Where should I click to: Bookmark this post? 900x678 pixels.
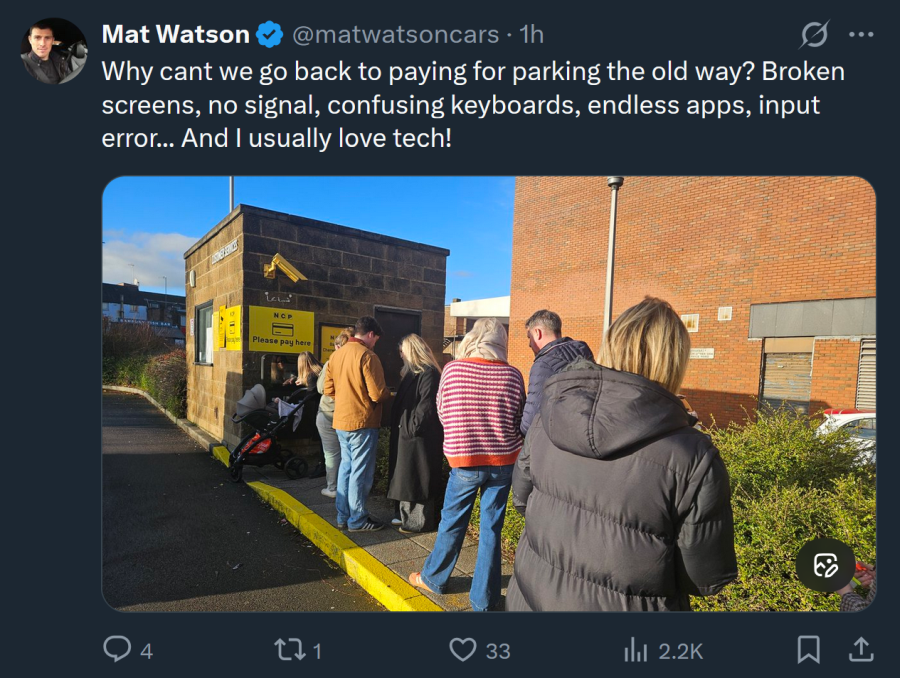[808, 650]
